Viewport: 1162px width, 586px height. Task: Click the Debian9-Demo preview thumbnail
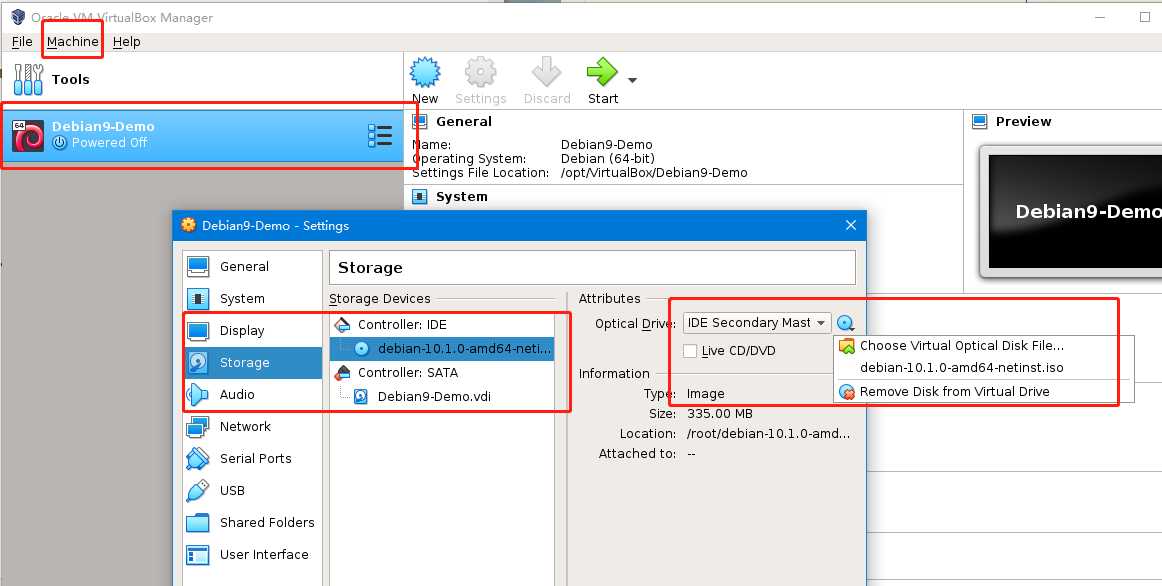[1075, 211]
